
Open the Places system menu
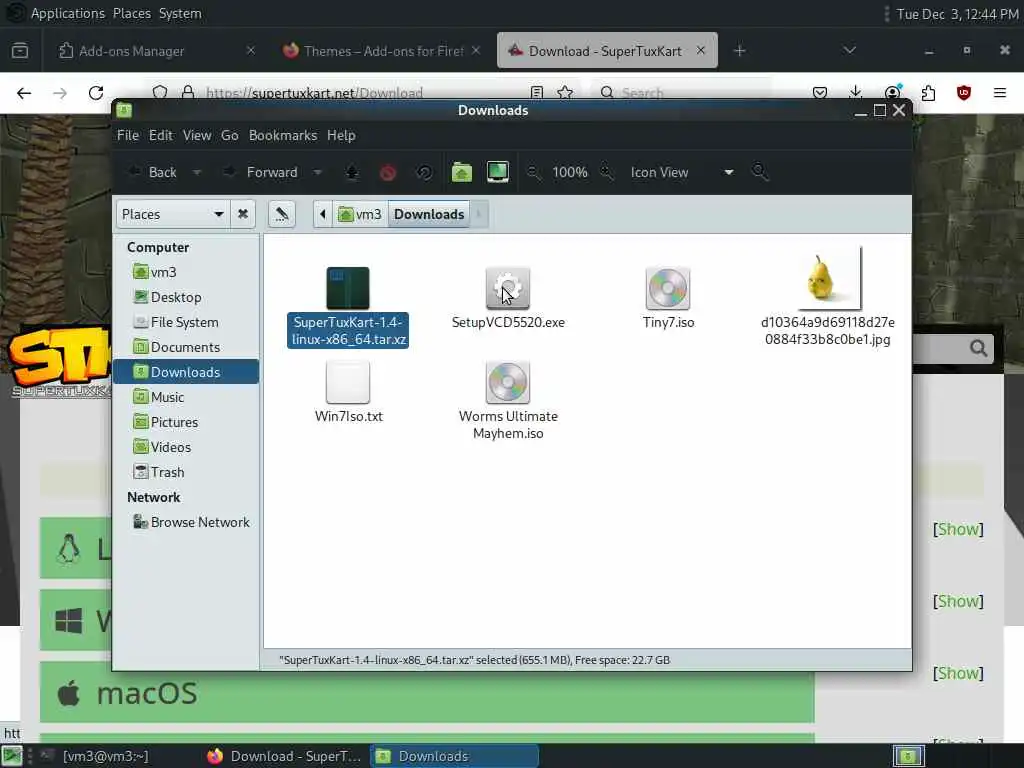pos(131,13)
